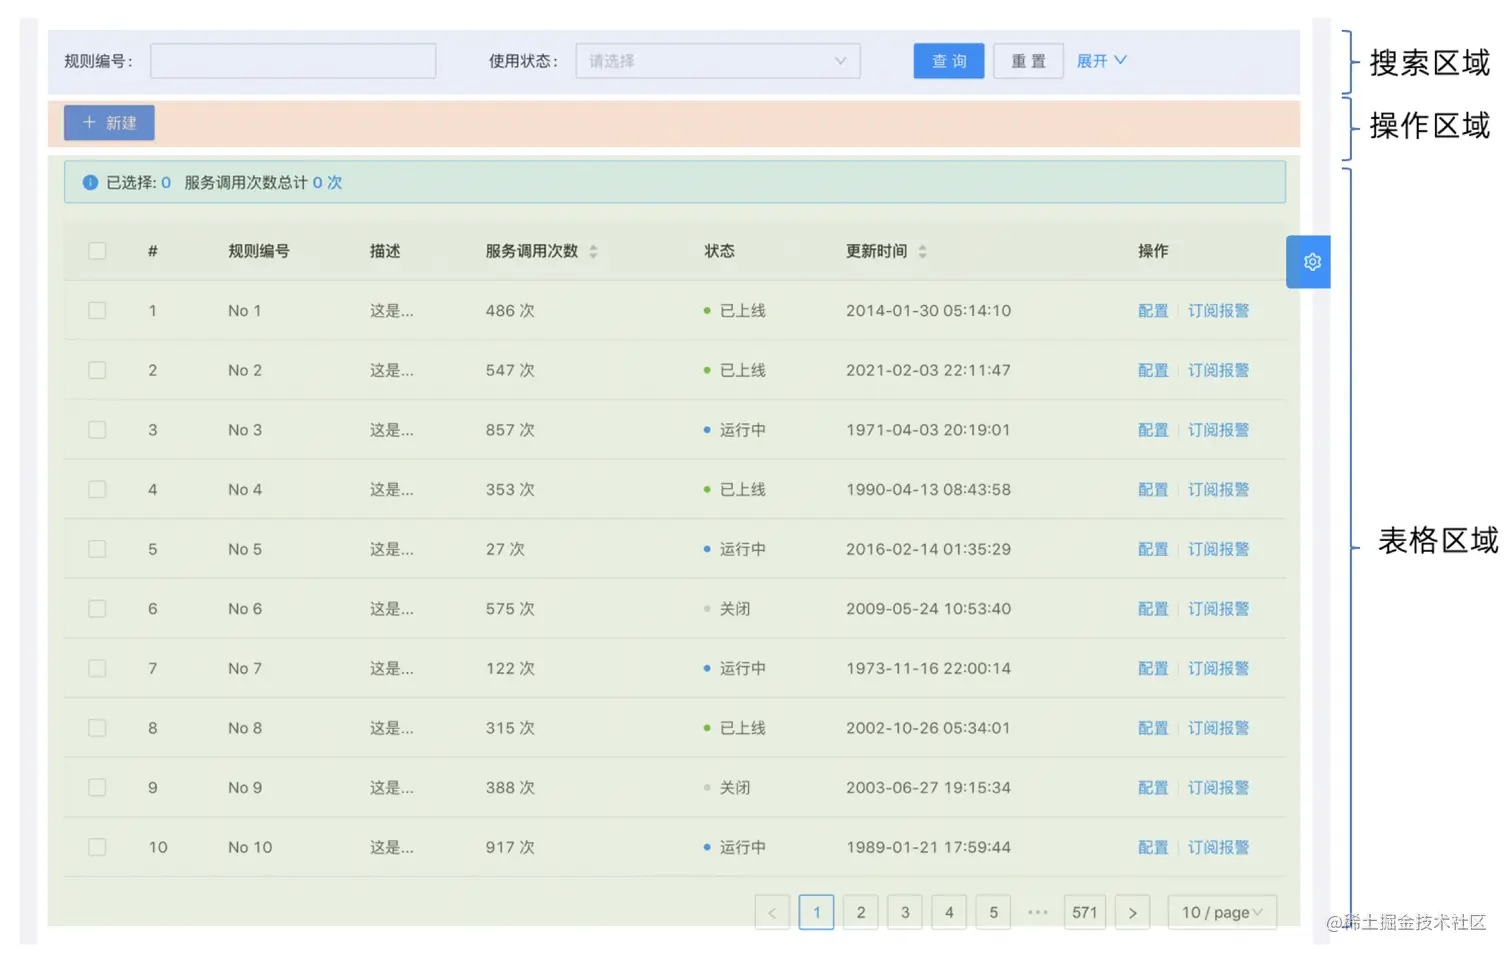Sort the 服务调用次数 column
Screen dimensions: 1512x958
(x=594, y=251)
